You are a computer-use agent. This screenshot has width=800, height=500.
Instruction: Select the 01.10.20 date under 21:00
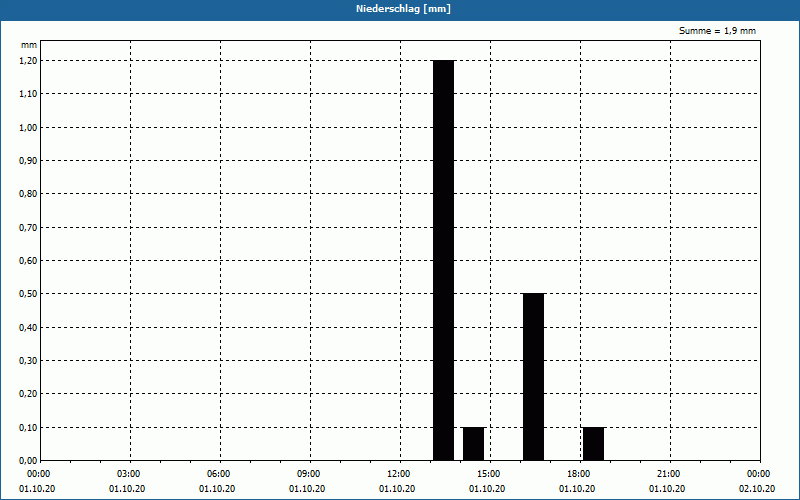click(667, 489)
